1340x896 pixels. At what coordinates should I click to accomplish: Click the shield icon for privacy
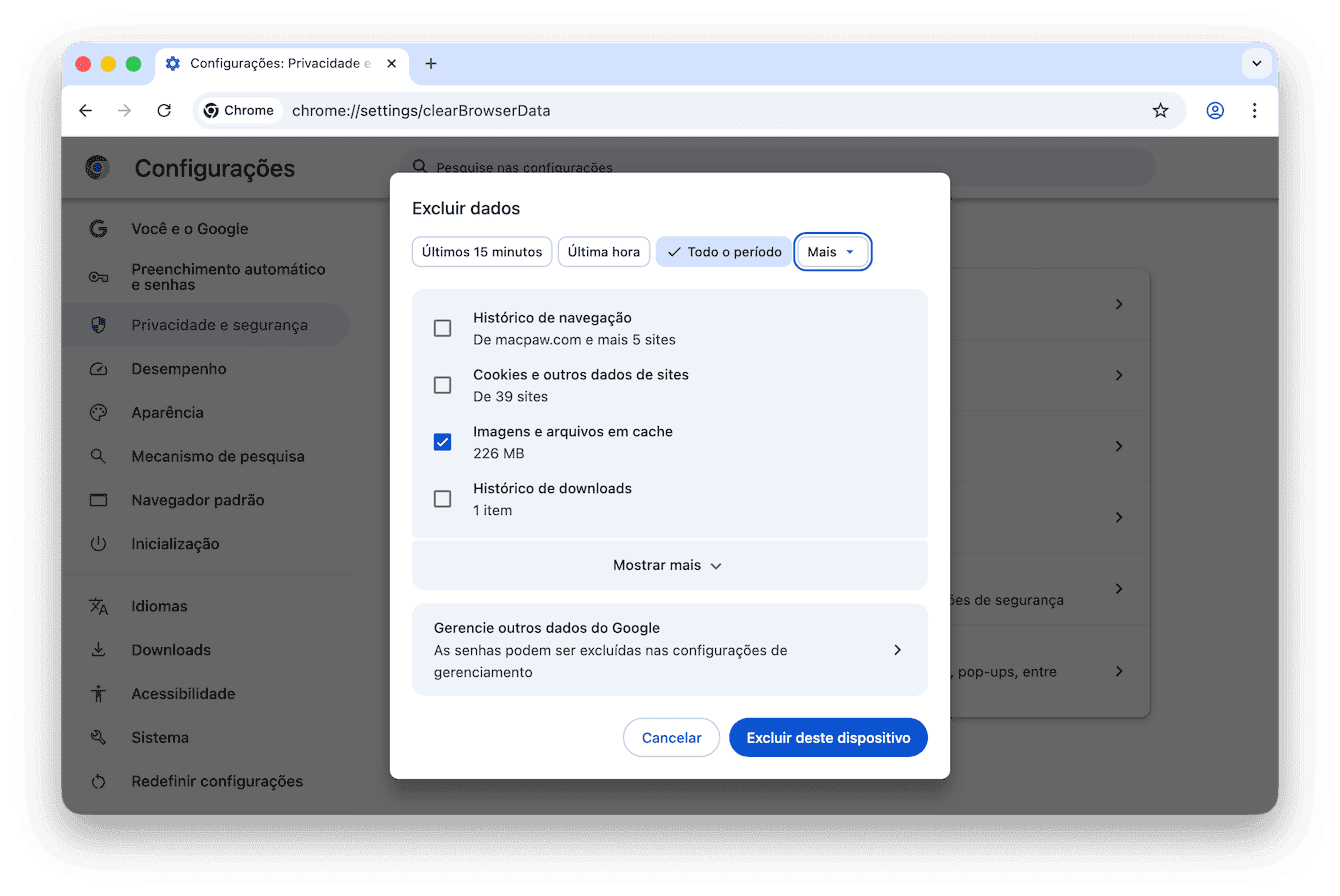pos(98,325)
